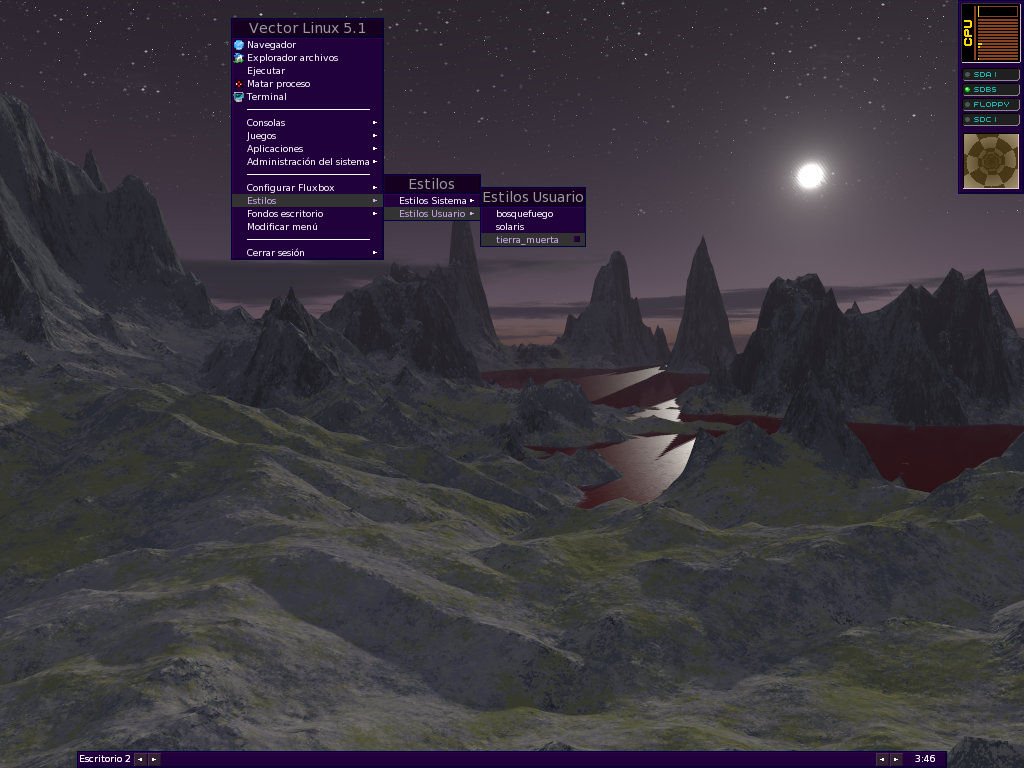
Task: Click the FLOPPY mount indicator
Action: (x=991, y=104)
